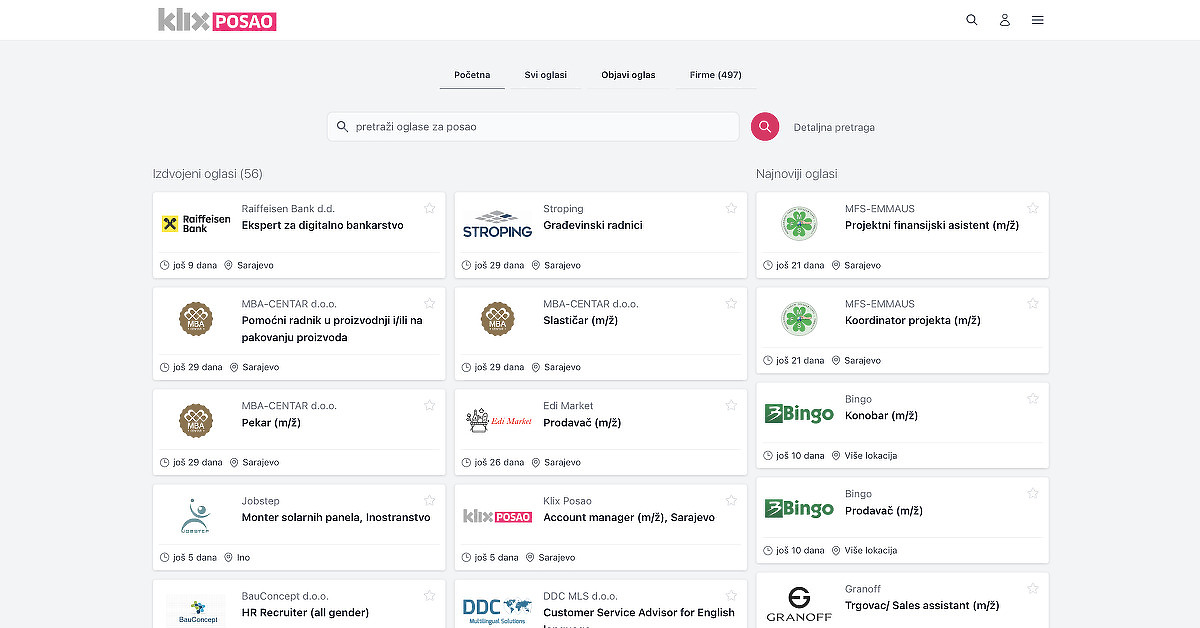This screenshot has width=1200, height=628.
Task: Toggle favorite star on Projektni finansijski asistent
Action: point(1033,208)
